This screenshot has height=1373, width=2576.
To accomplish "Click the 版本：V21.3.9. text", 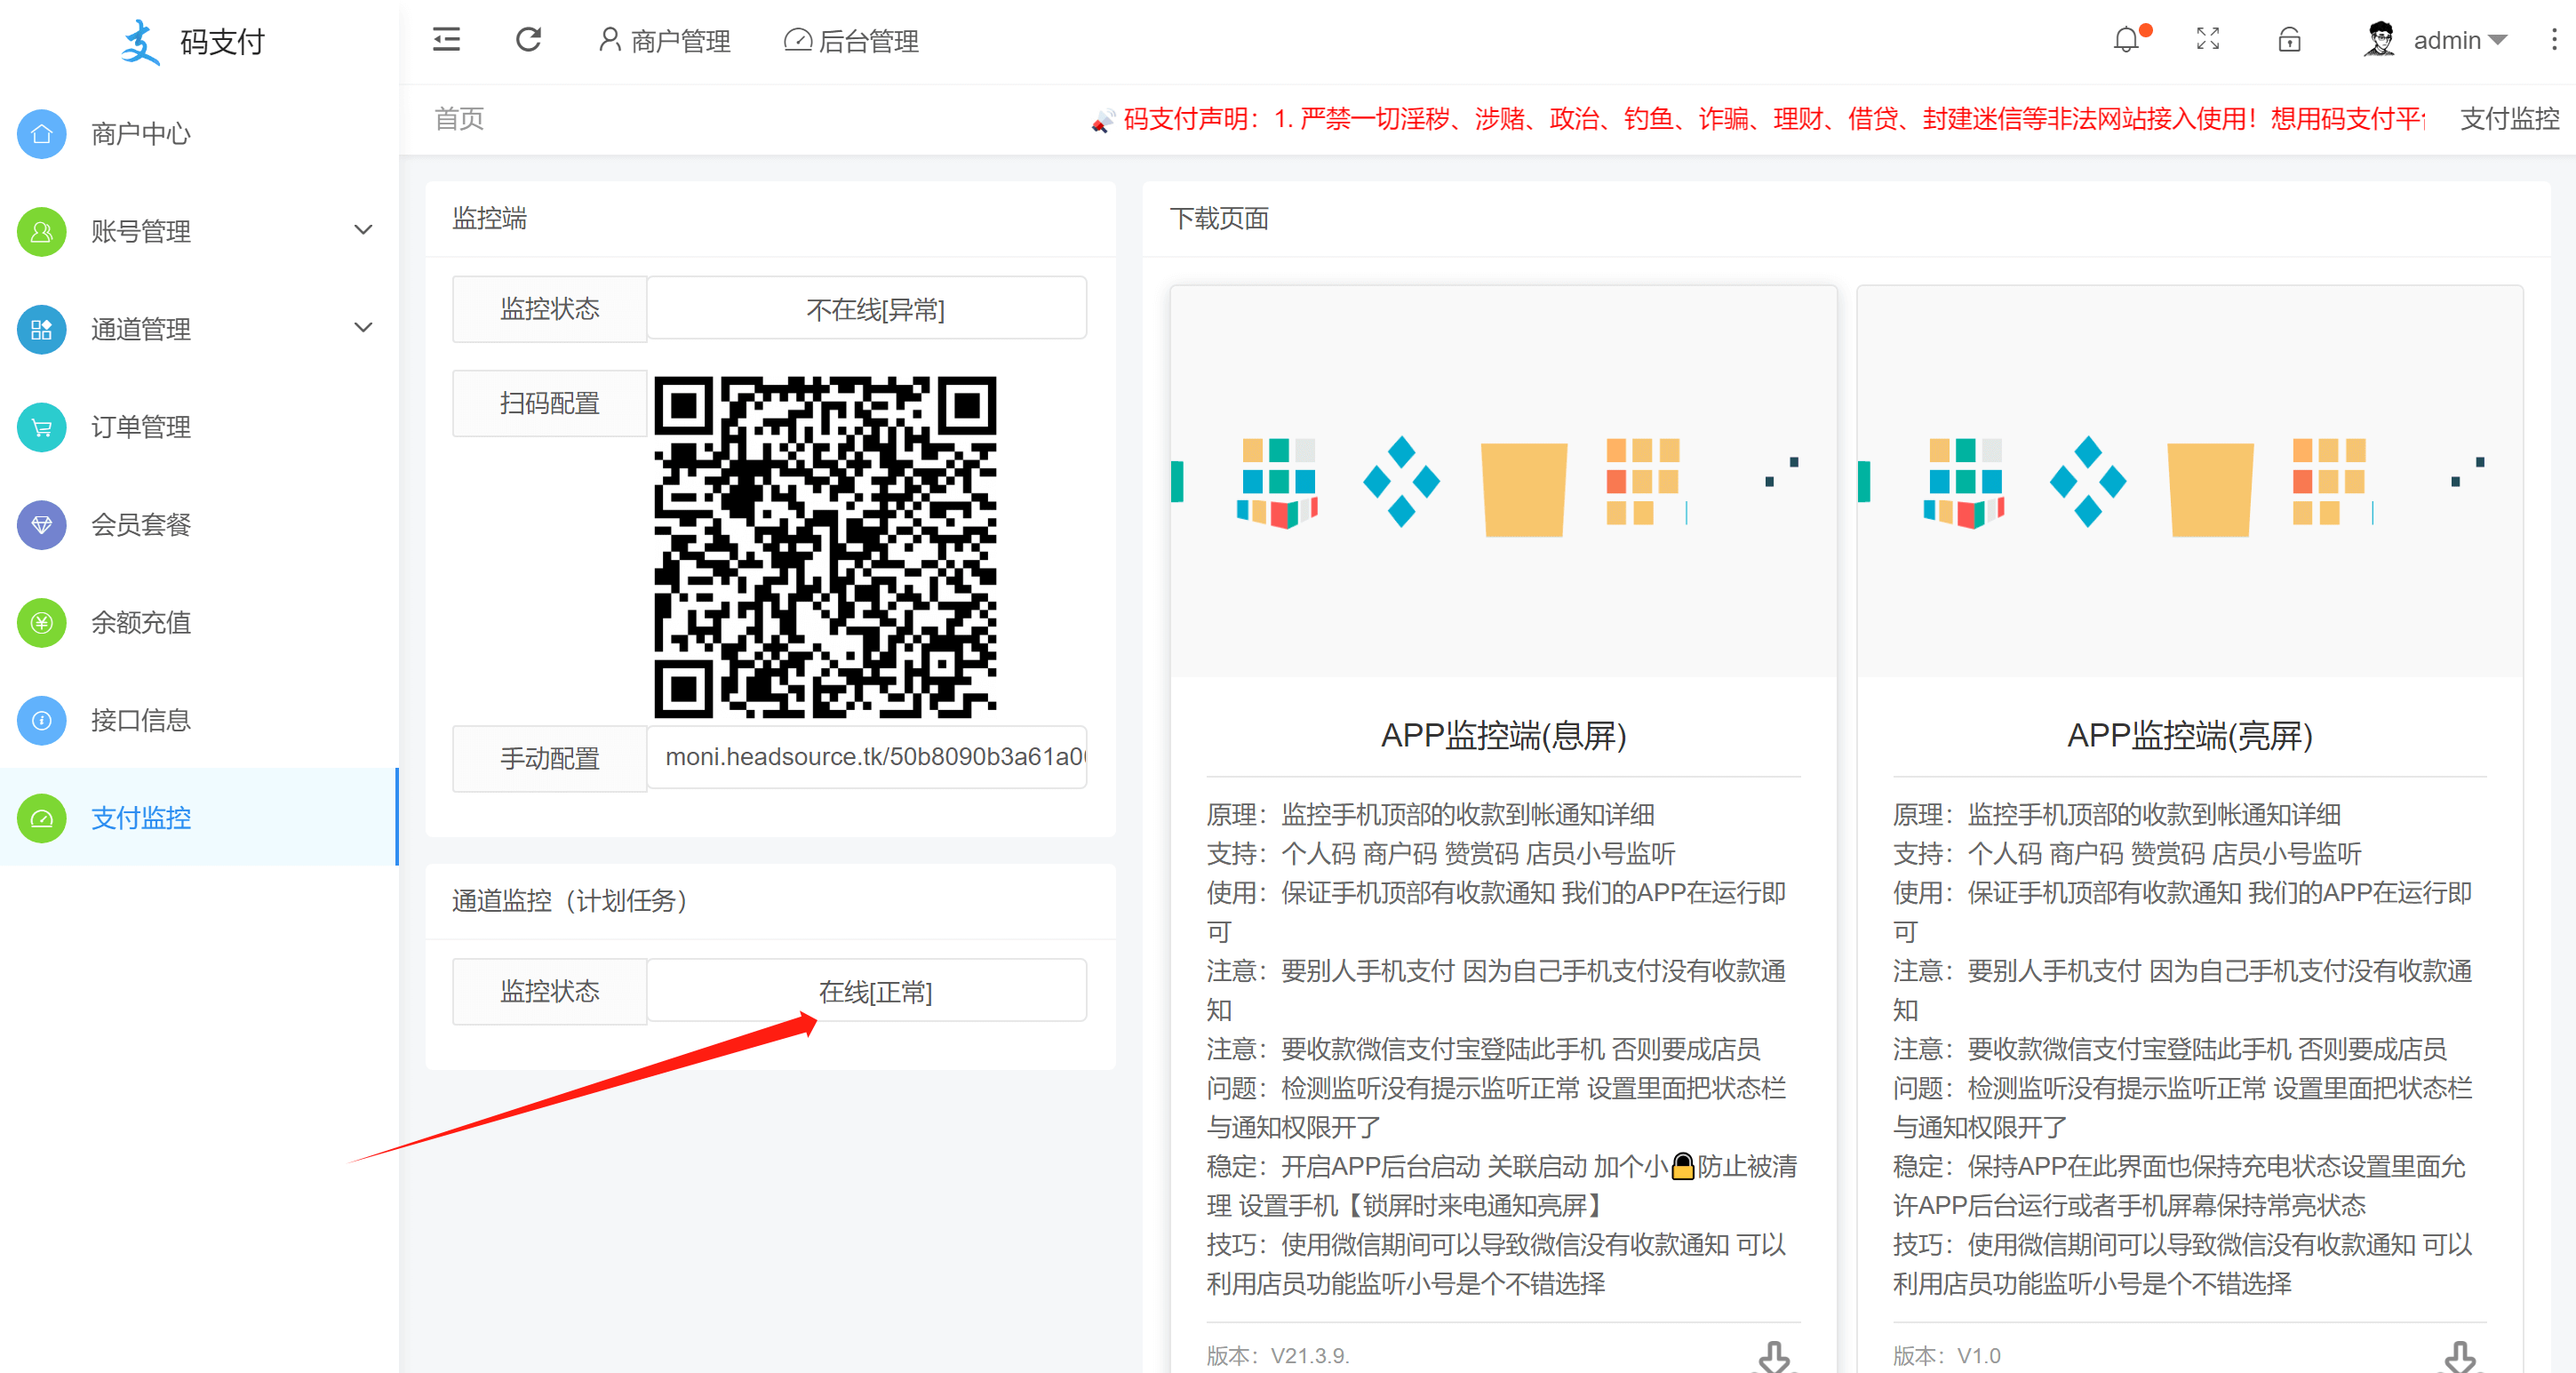I will coord(1278,1356).
